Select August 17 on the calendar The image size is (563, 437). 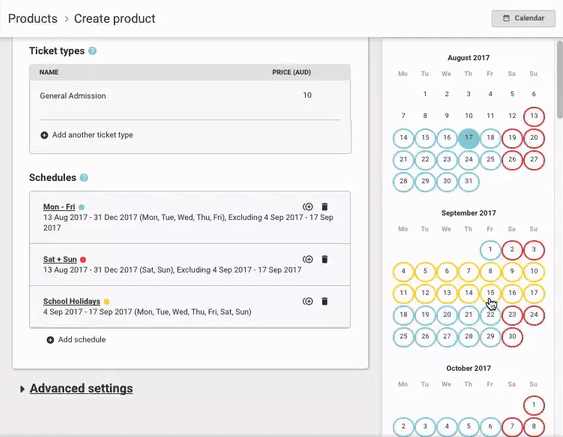pos(469,138)
